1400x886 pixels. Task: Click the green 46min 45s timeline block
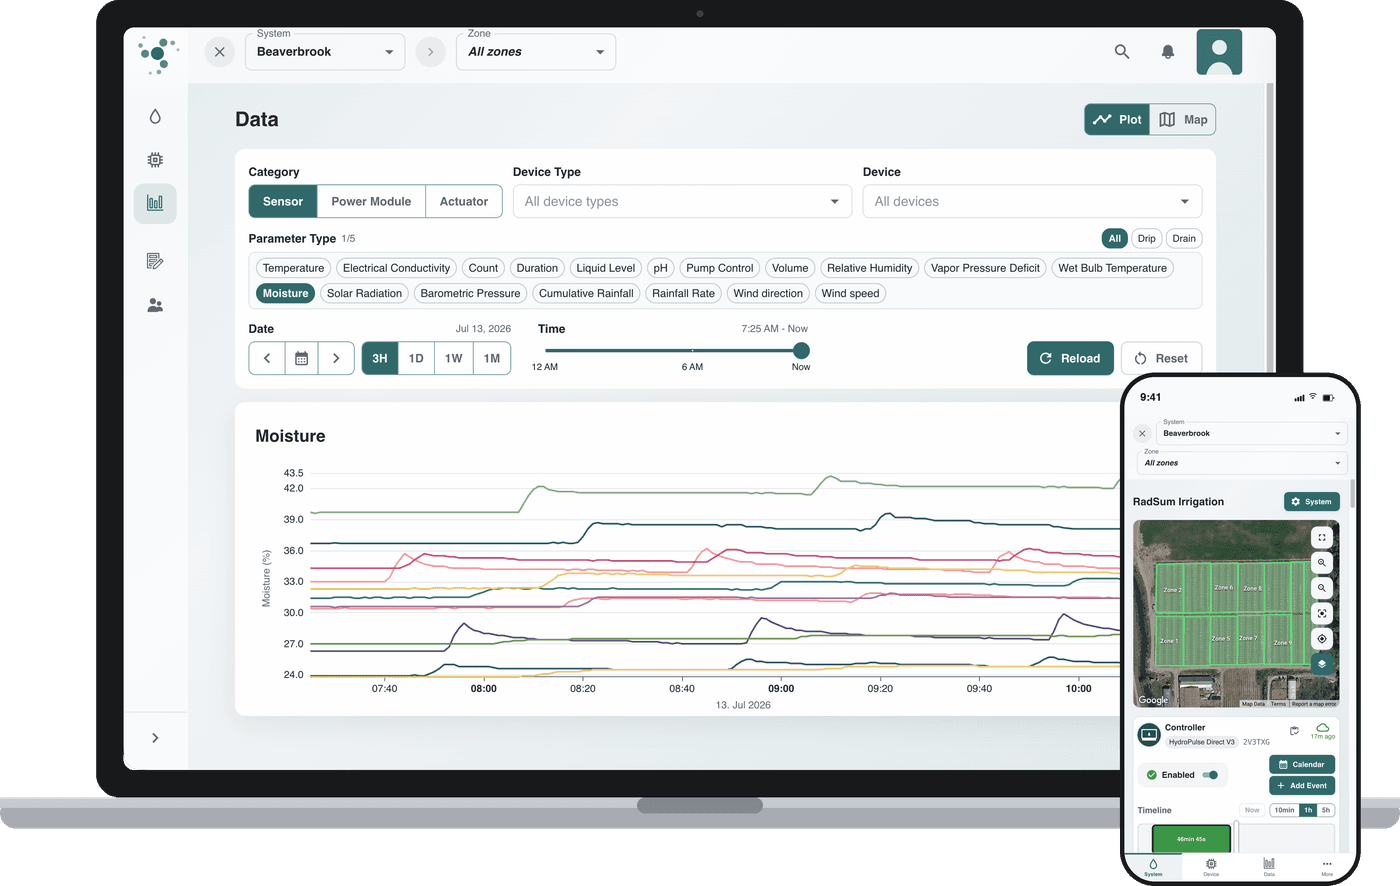[x=1191, y=839]
